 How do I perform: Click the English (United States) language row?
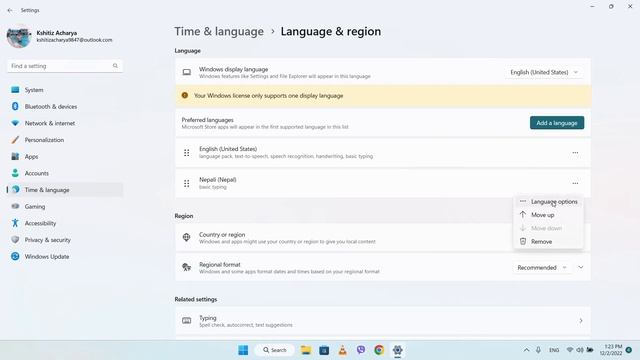point(383,153)
